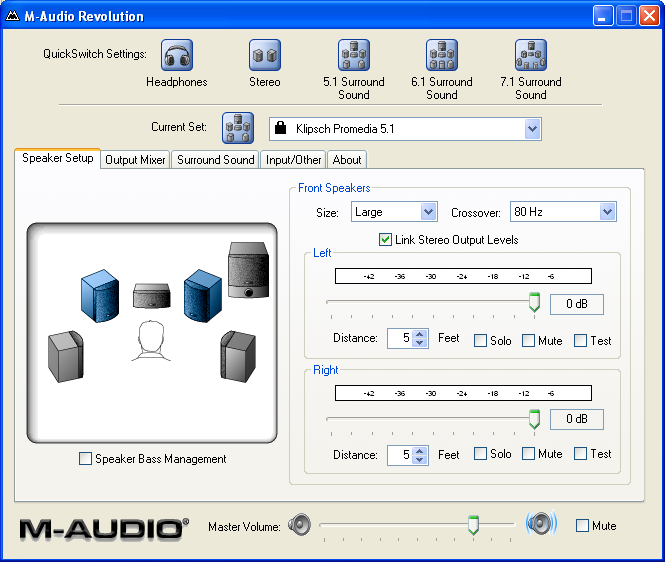This screenshot has height=562, width=665.
Task: Open the Input/Other tab
Action: (293, 160)
